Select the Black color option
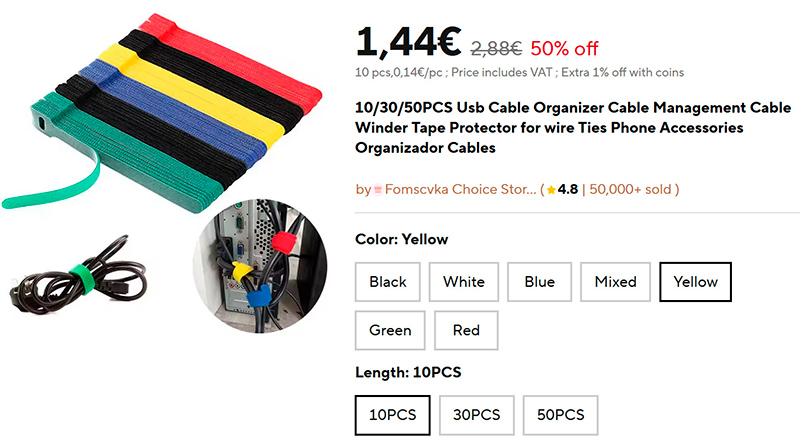Image resolution: width=800 pixels, height=444 pixels. [x=388, y=282]
